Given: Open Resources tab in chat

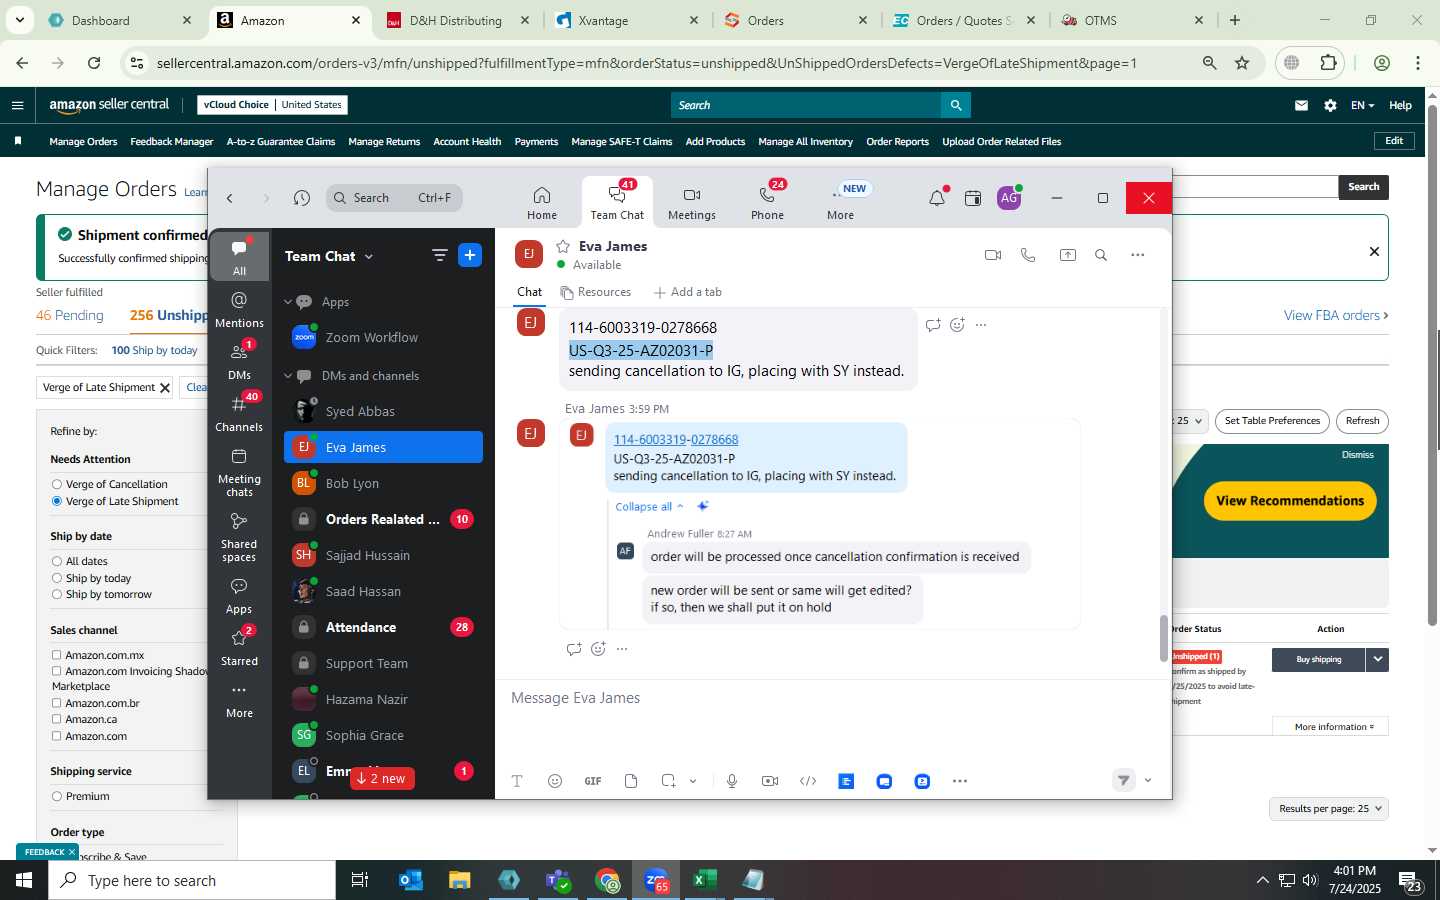Looking at the screenshot, I should [596, 292].
